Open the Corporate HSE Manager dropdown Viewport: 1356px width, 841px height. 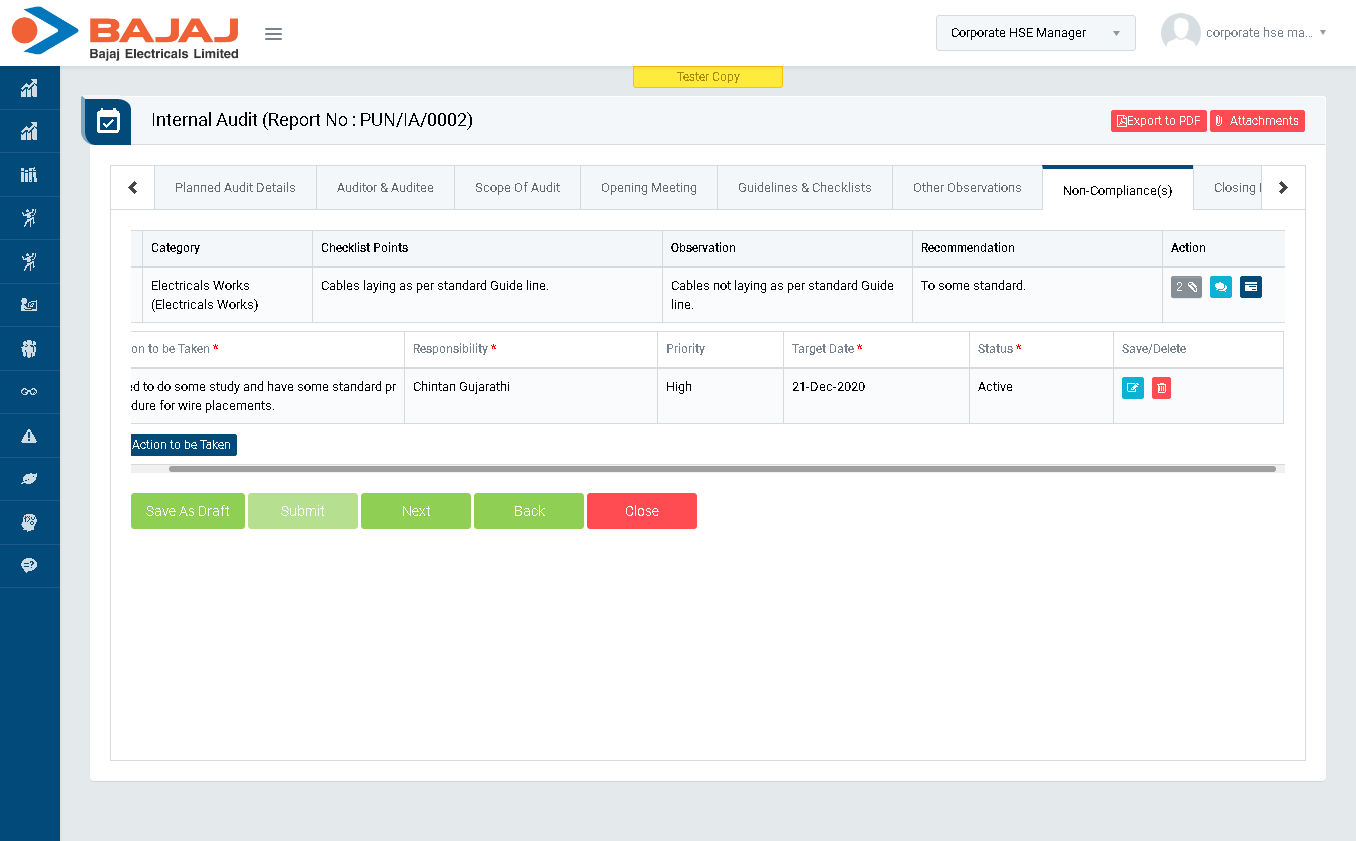(1035, 33)
